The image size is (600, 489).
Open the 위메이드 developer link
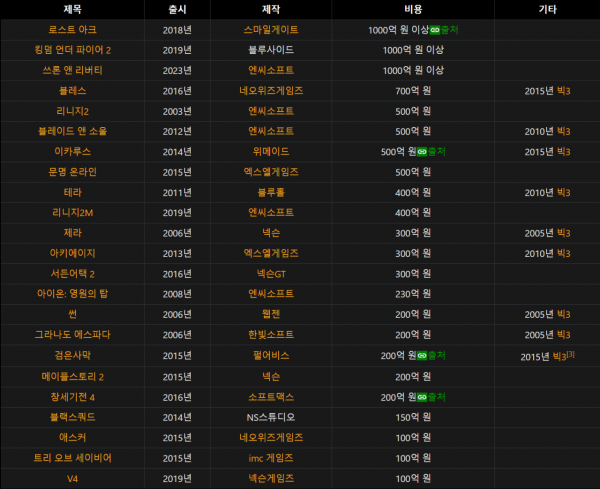(x=271, y=152)
